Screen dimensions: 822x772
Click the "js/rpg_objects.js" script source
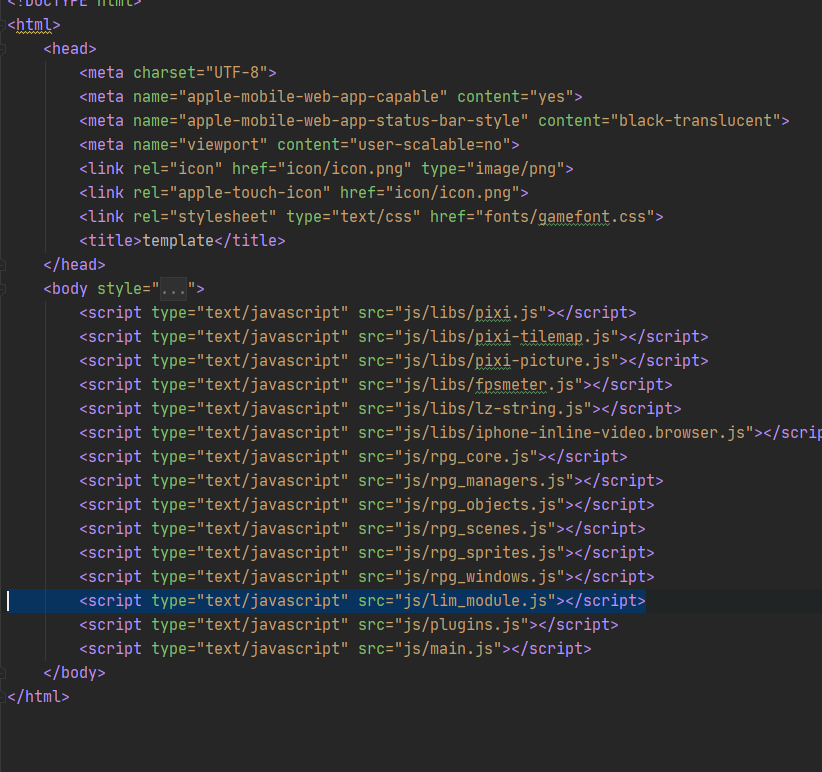coord(479,506)
